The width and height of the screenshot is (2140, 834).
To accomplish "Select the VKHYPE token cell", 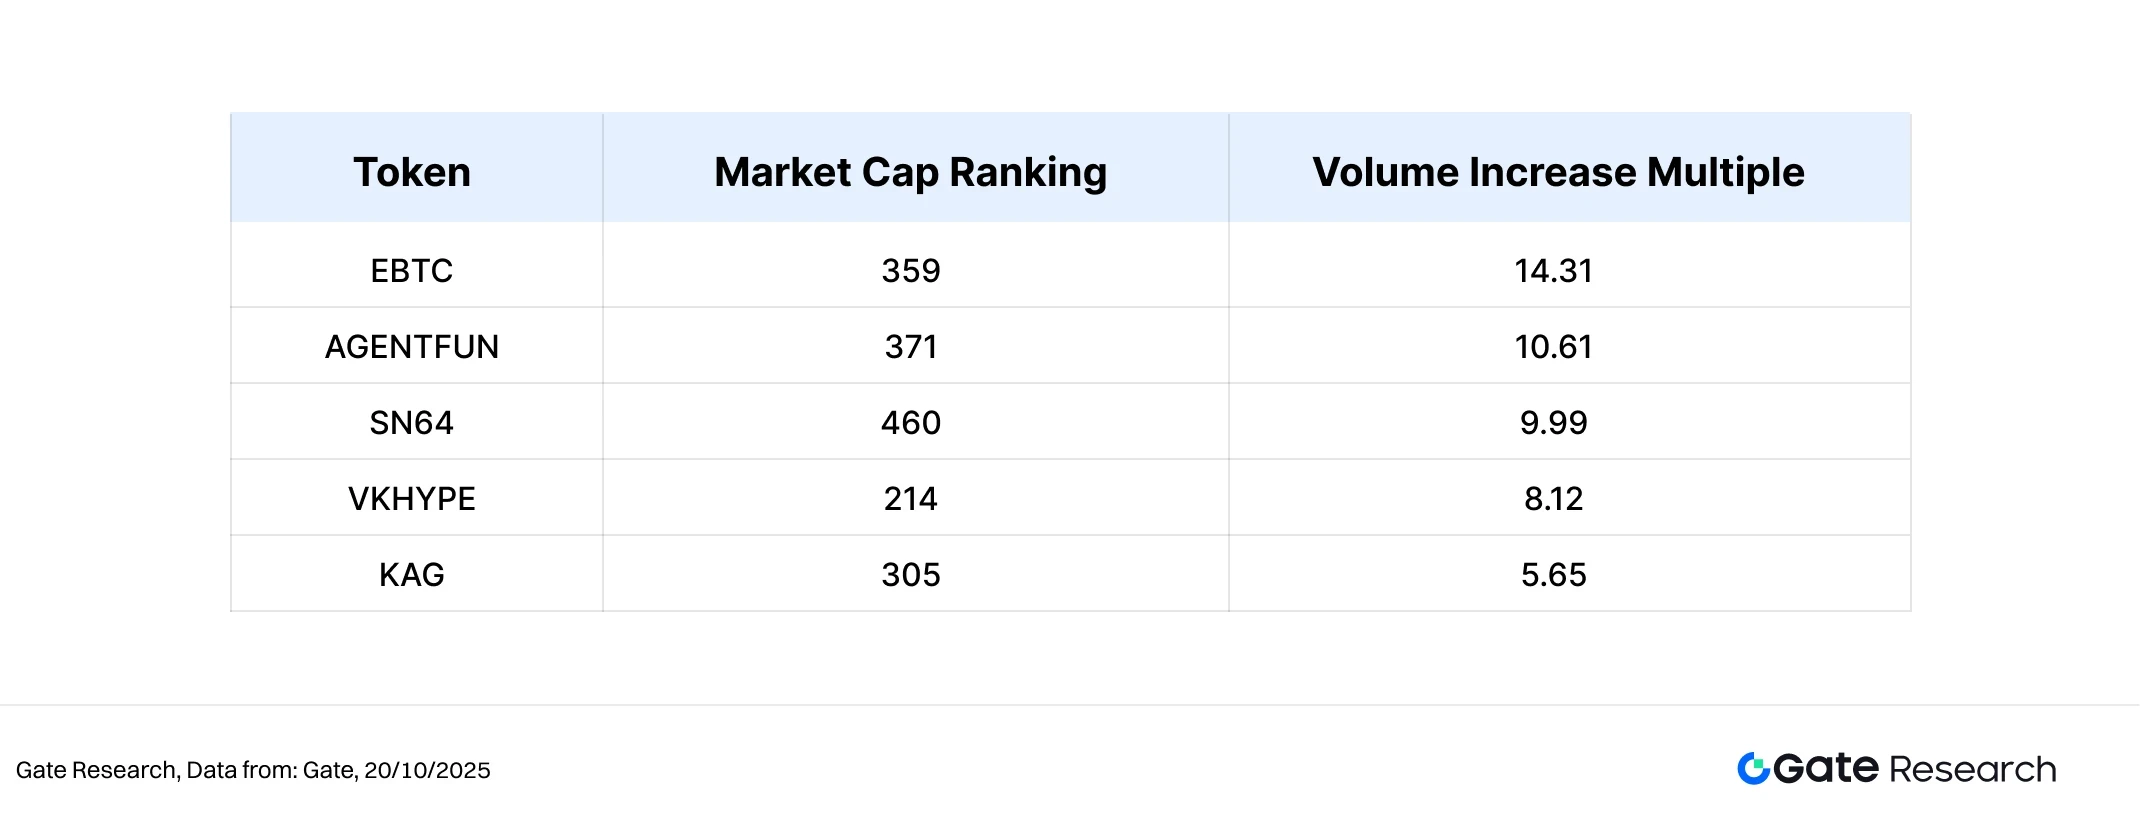I will pyautogui.click(x=412, y=498).
